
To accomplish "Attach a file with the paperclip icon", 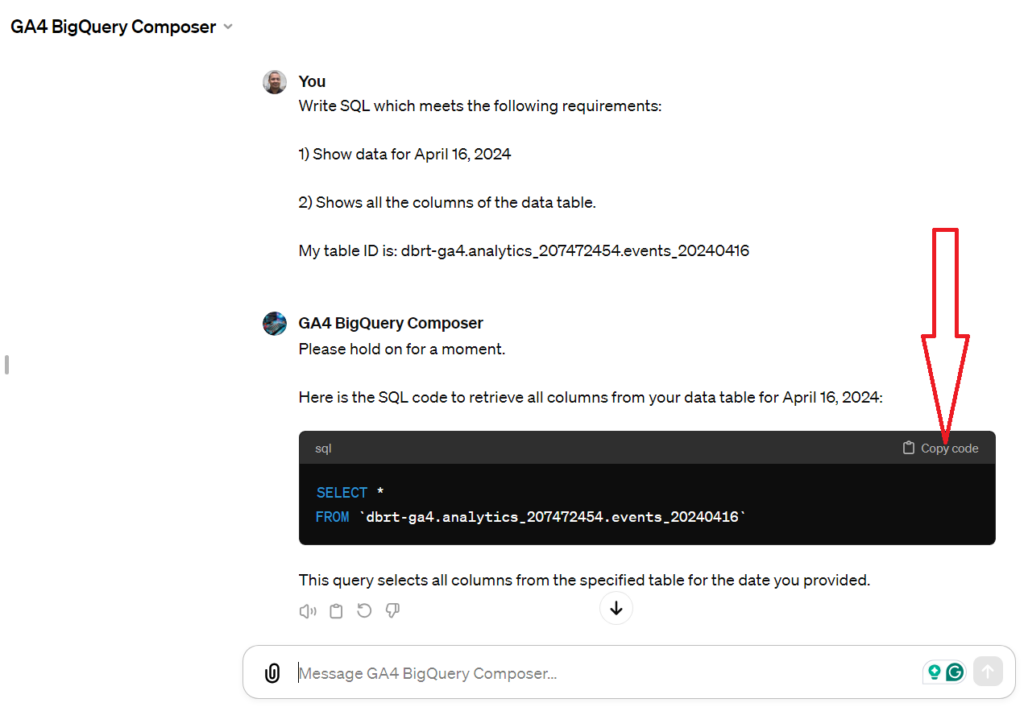I will click(272, 672).
